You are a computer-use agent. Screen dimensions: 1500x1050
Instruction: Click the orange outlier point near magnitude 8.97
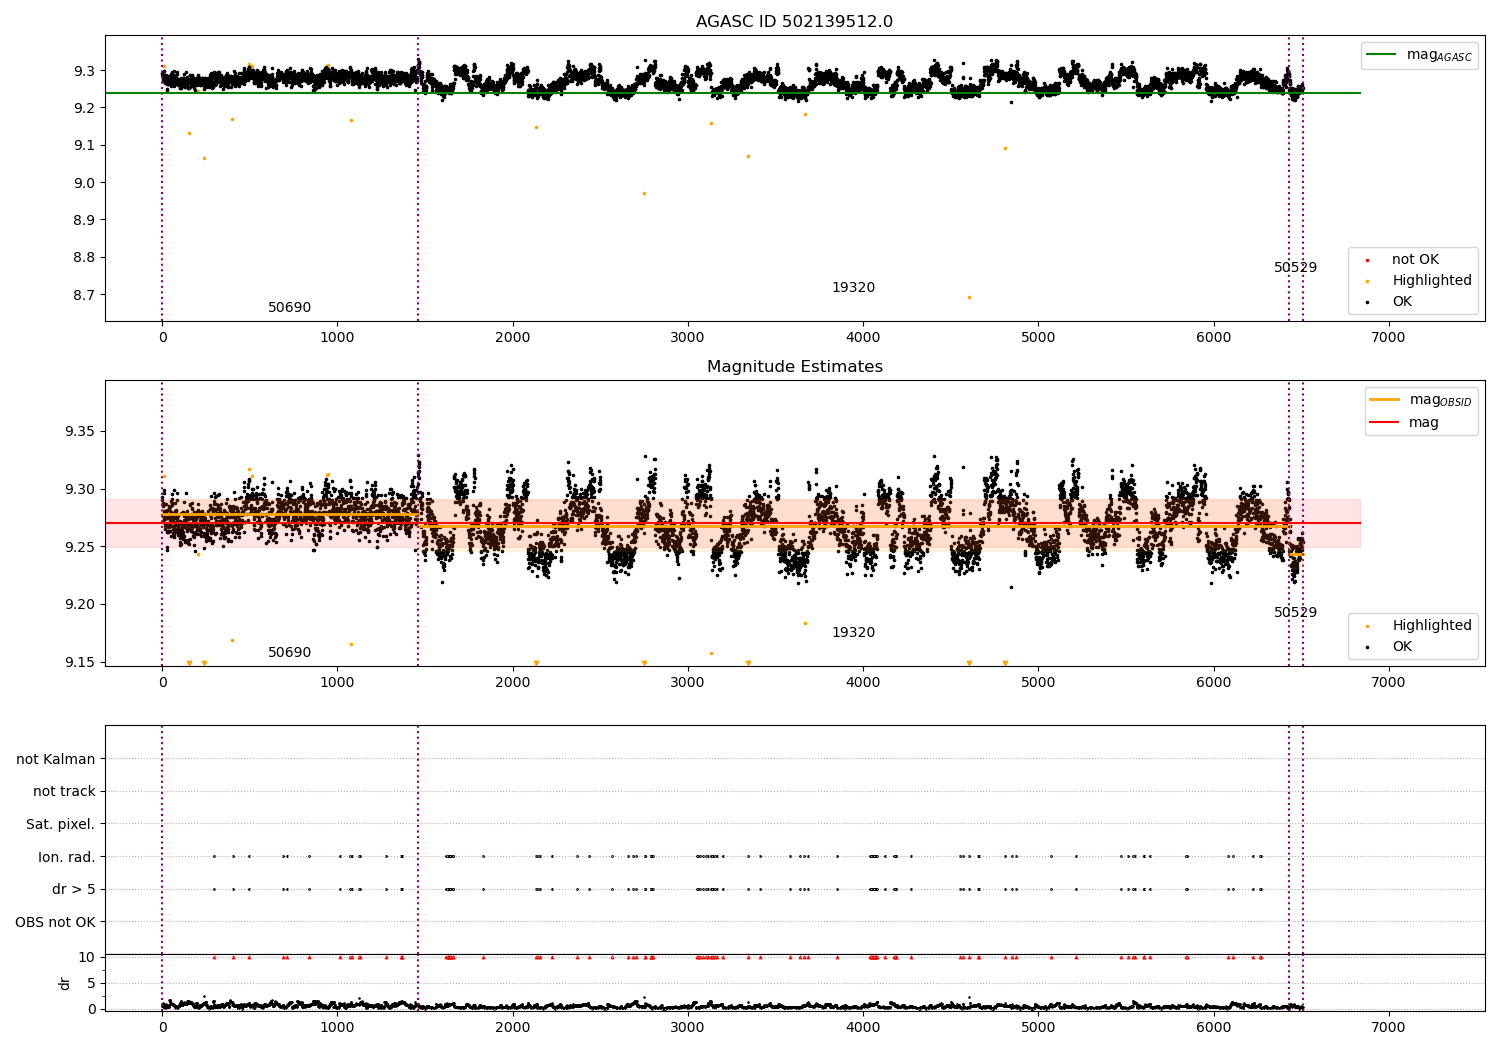coord(644,193)
